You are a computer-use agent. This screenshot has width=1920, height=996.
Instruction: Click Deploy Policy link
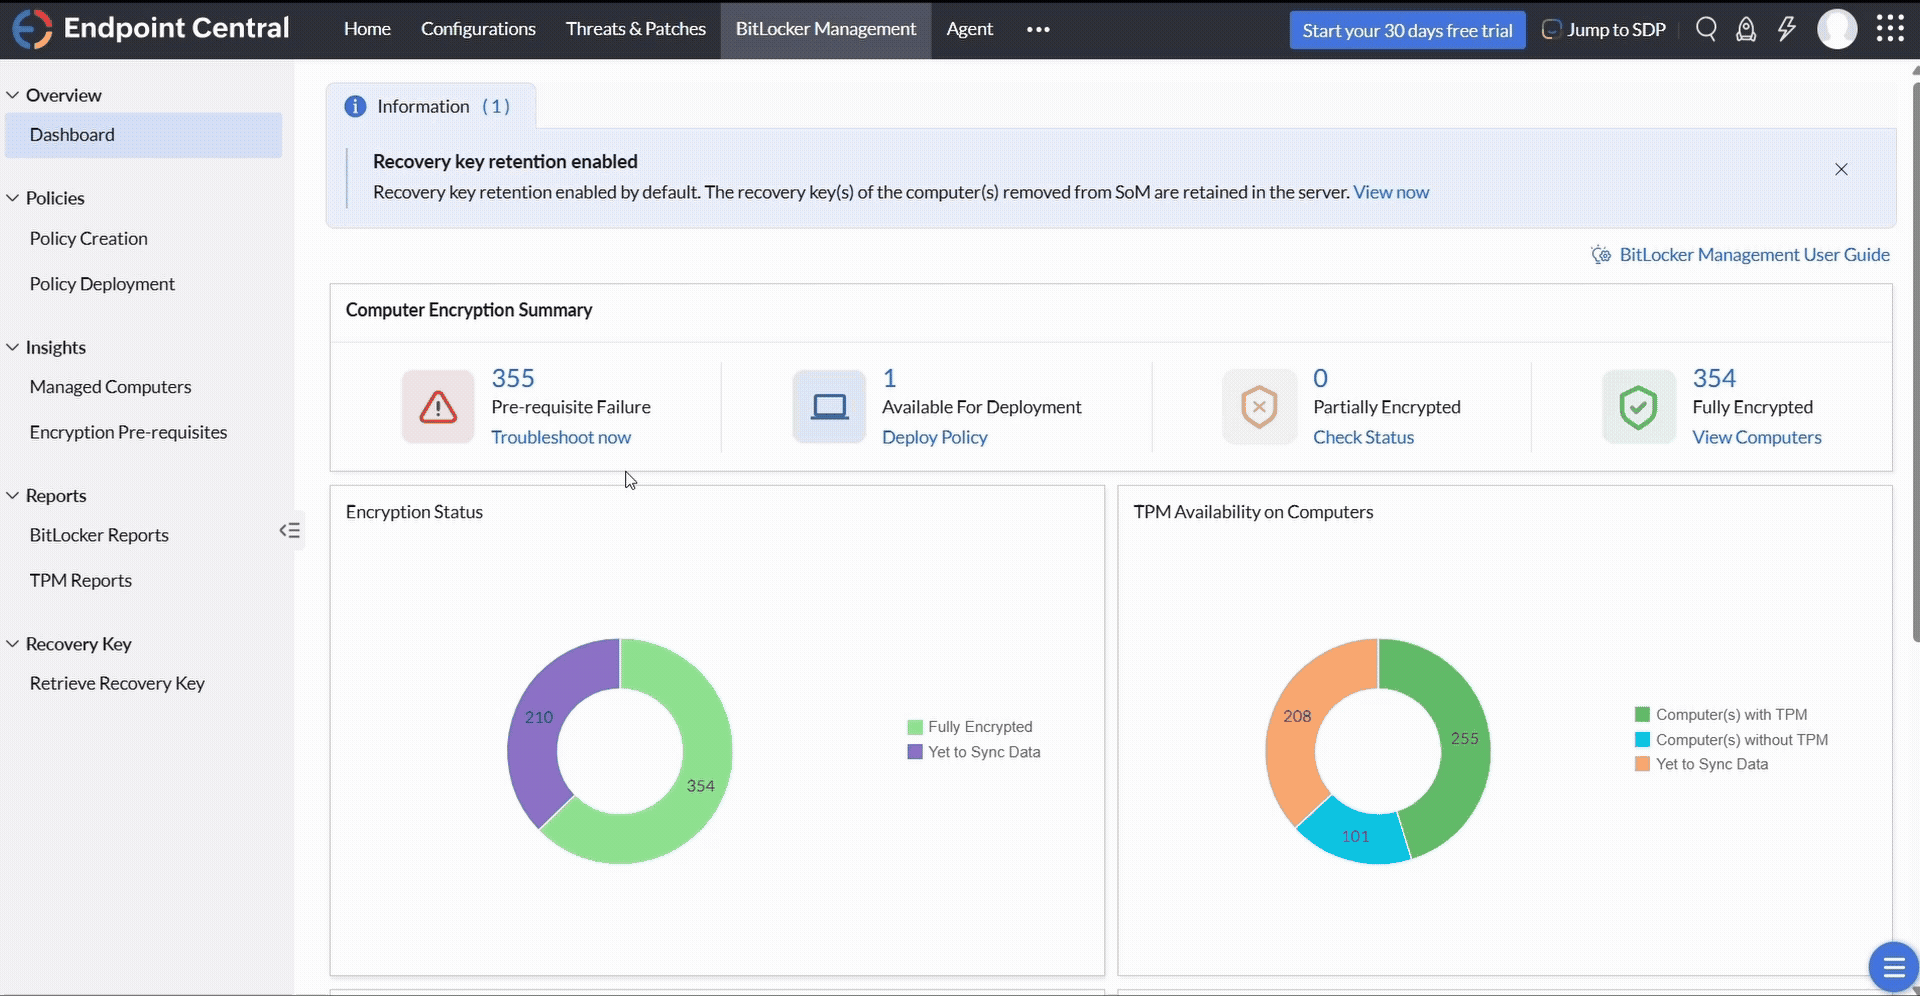tap(934, 437)
